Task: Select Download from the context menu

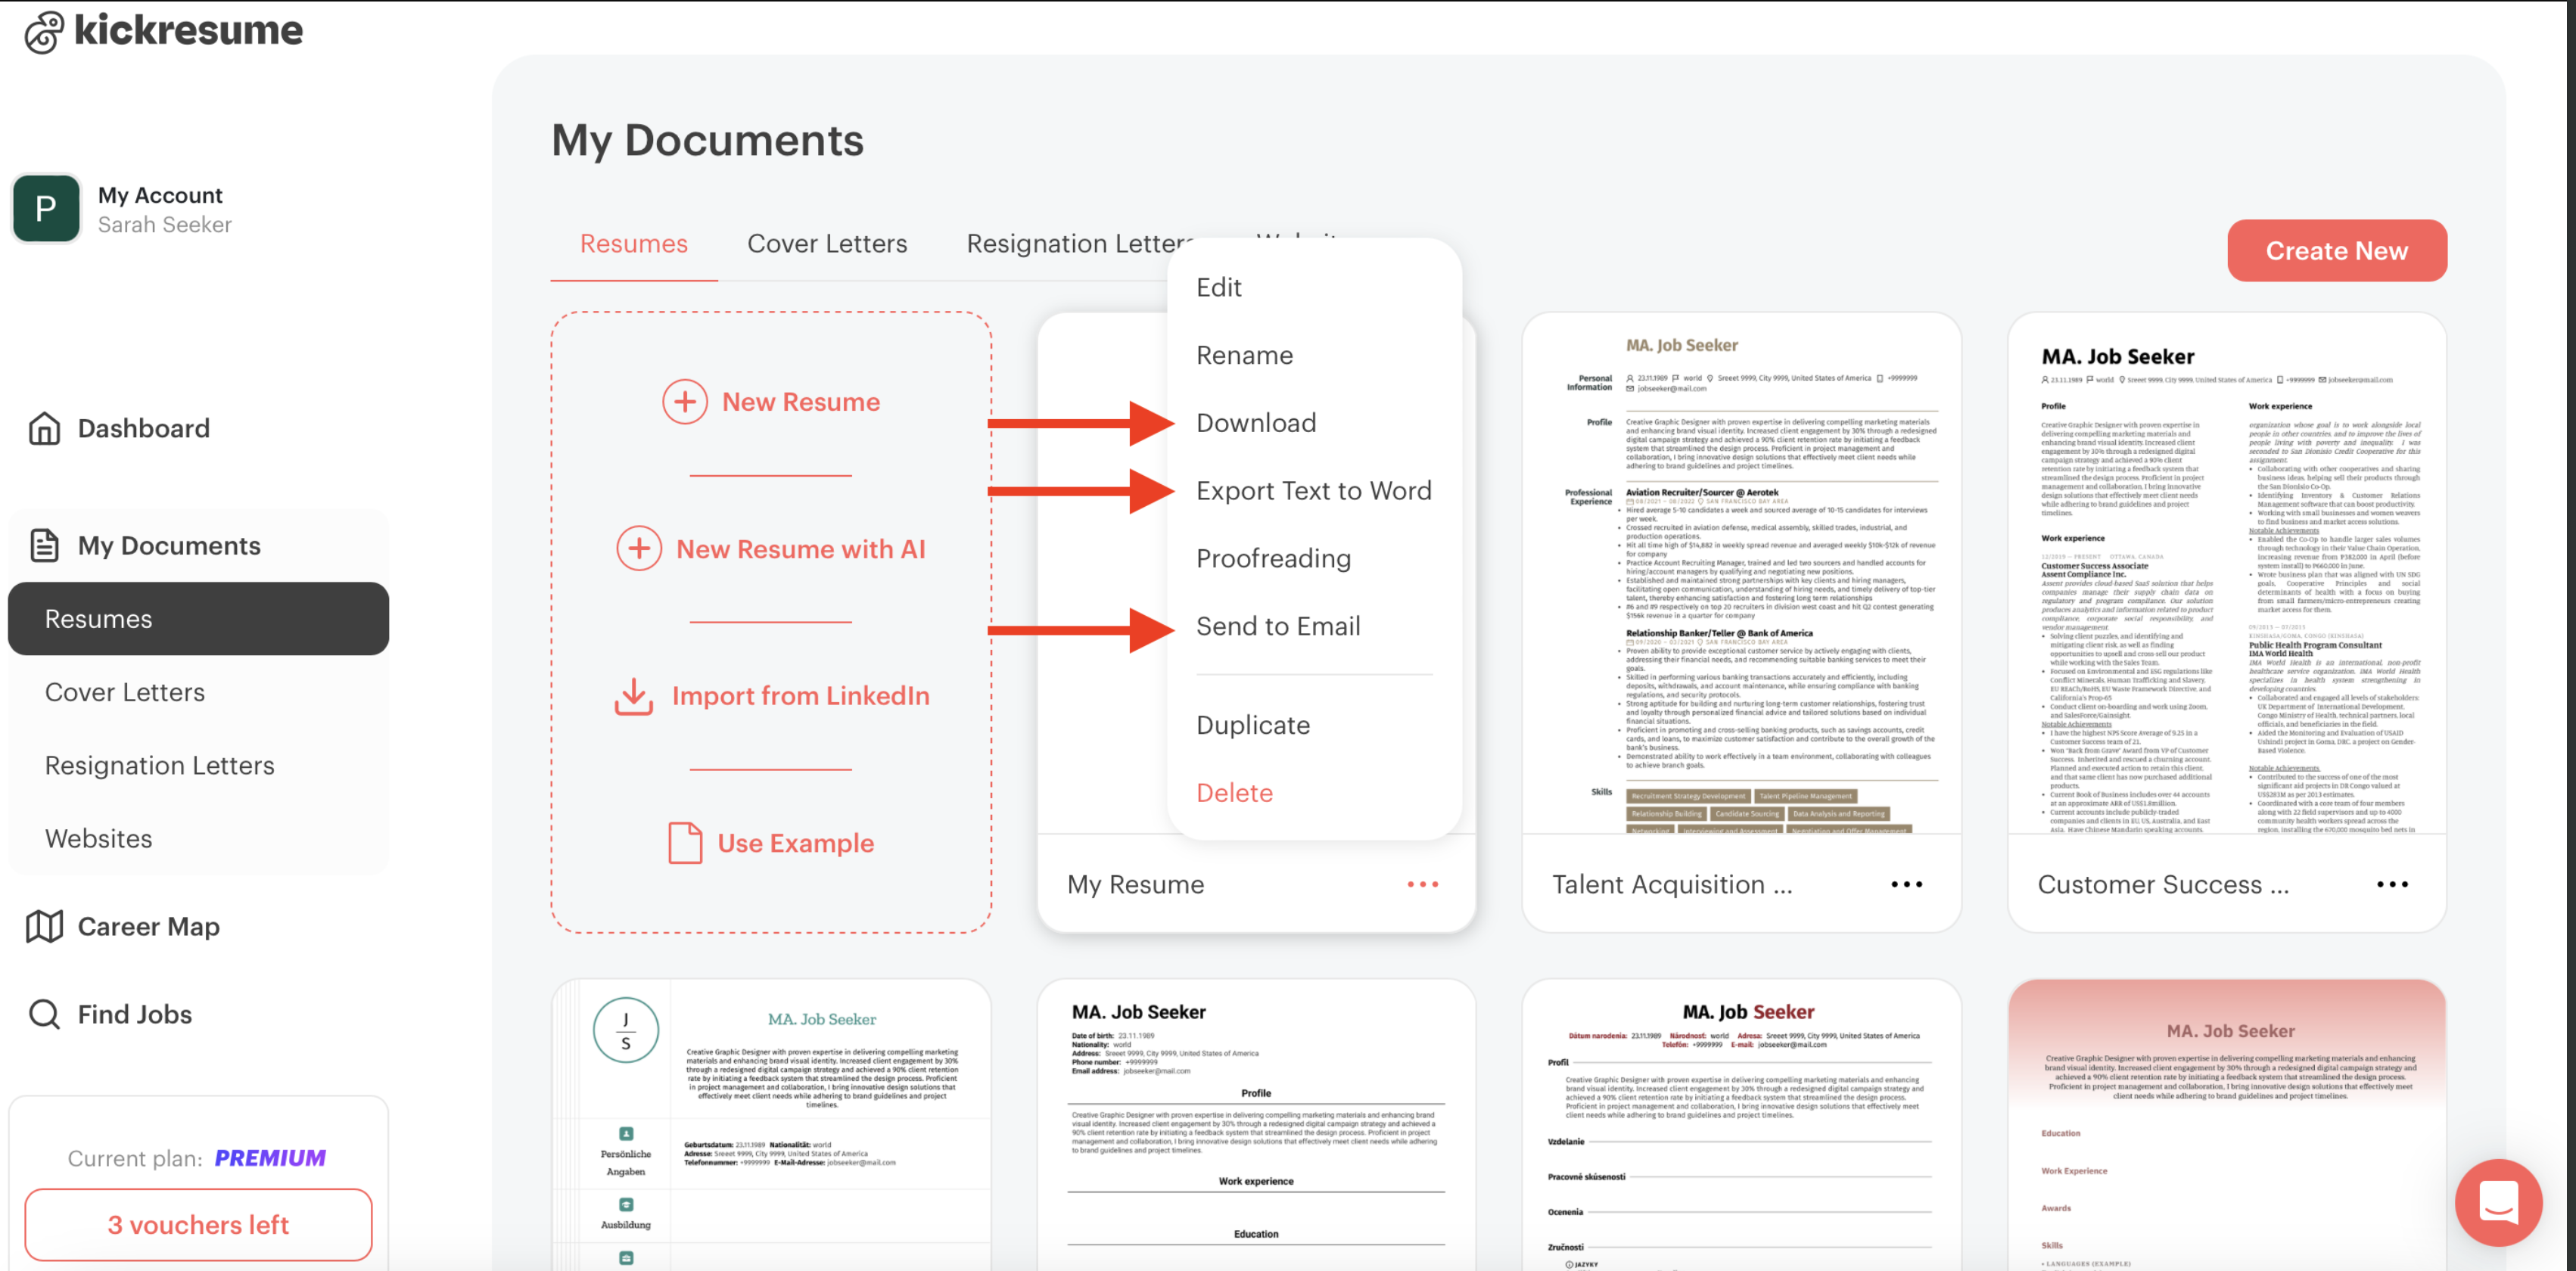Action: click(1256, 423)
